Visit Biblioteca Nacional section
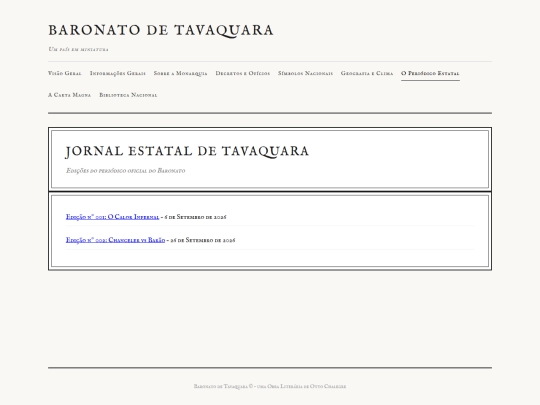 point(128,95)
